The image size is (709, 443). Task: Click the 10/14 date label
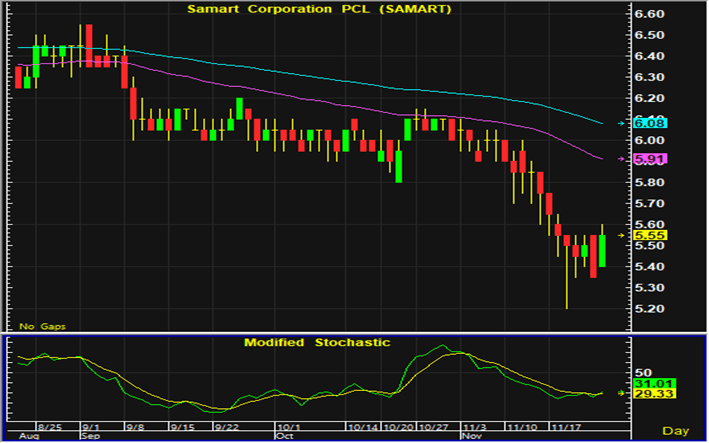pyautogui.click(x=364, y=427)
